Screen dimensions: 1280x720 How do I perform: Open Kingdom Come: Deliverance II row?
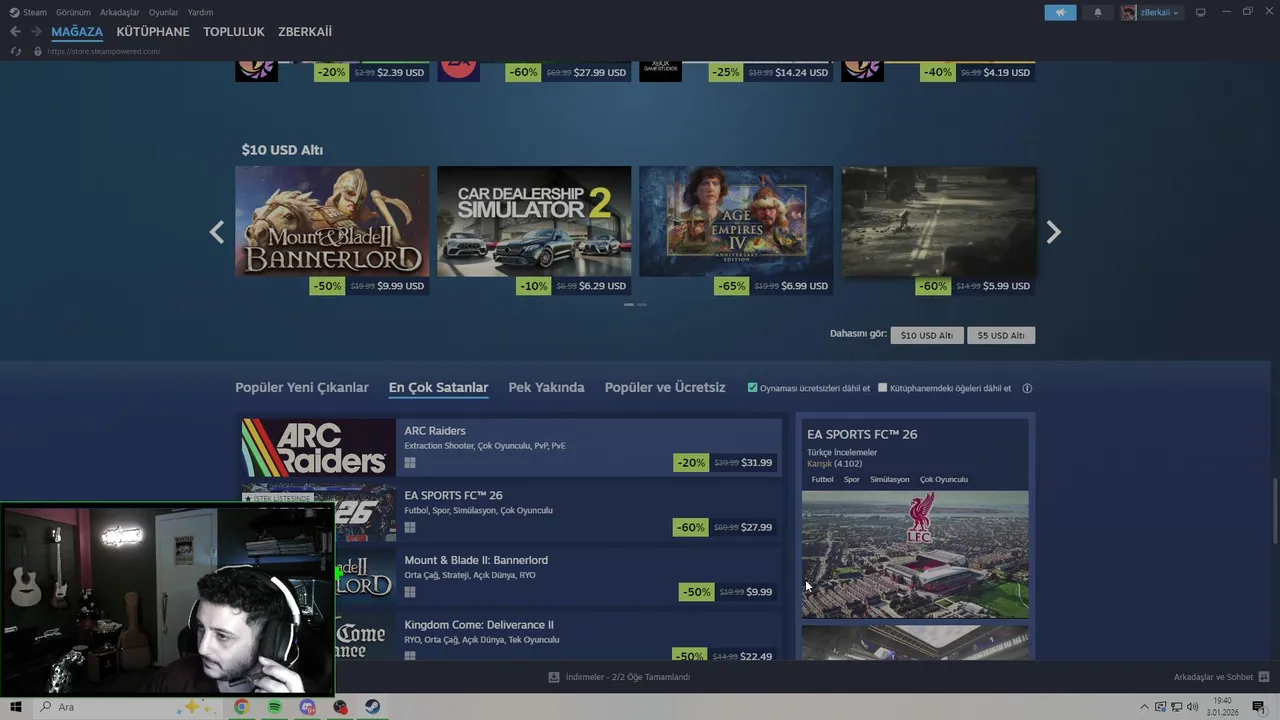511,638
